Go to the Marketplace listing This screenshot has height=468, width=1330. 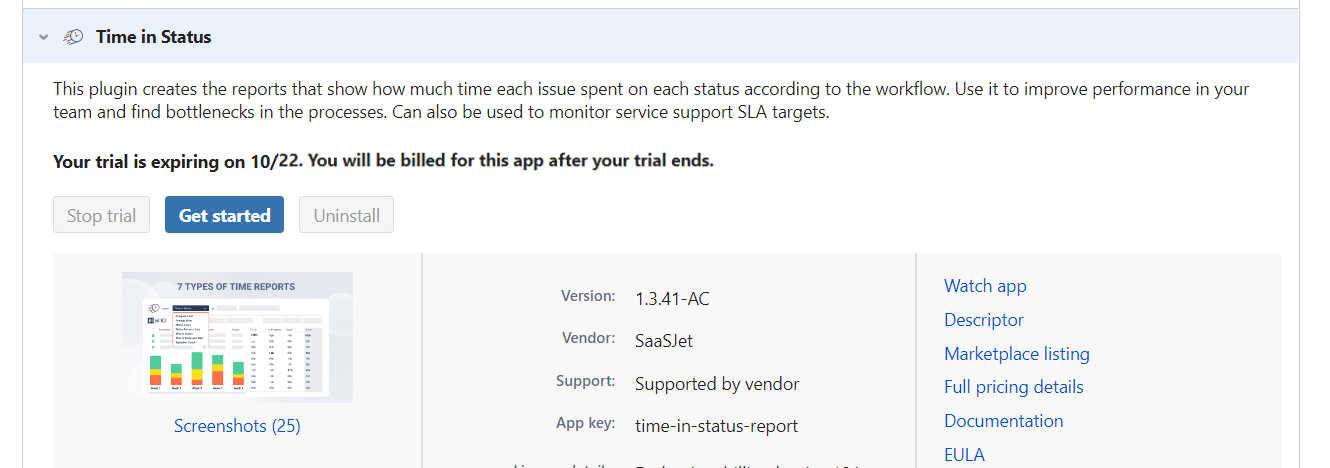[x=1016, y=354]
